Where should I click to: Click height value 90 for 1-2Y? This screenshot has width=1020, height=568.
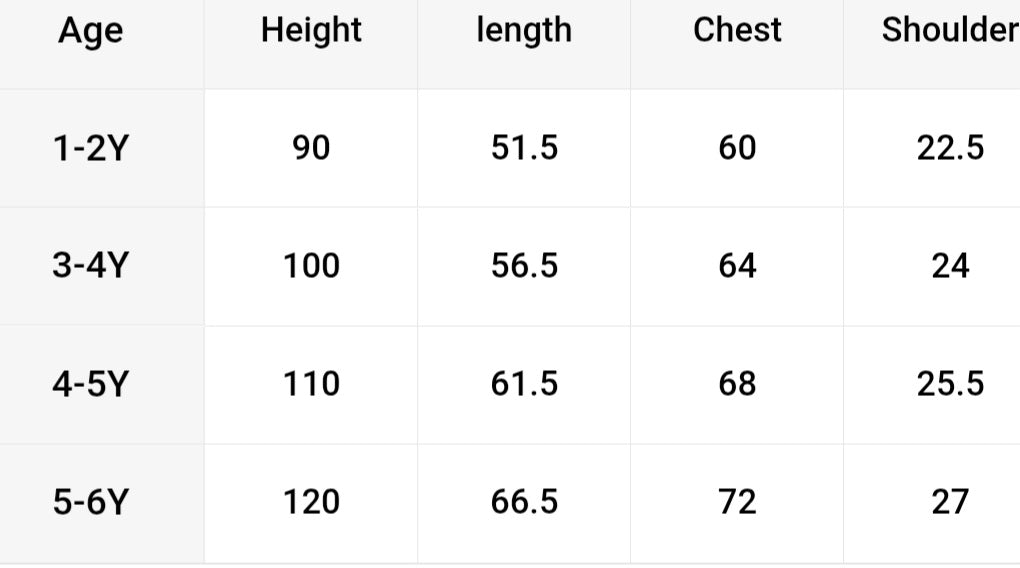311,148
